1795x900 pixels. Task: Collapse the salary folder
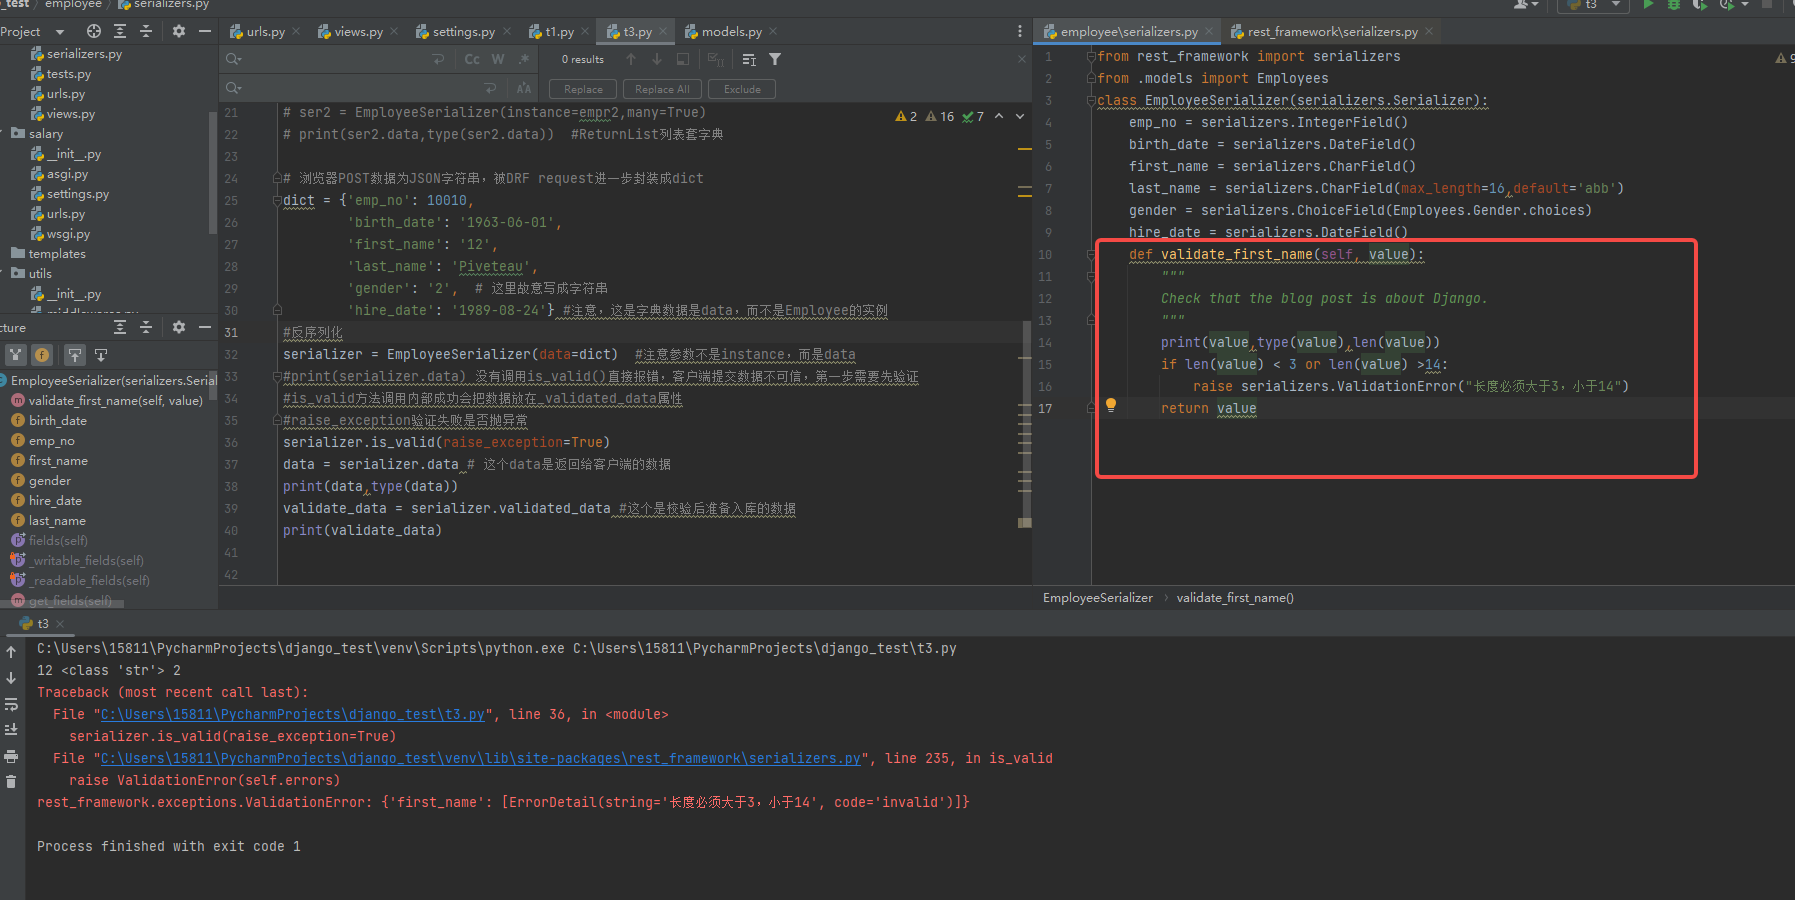(3, 133)
